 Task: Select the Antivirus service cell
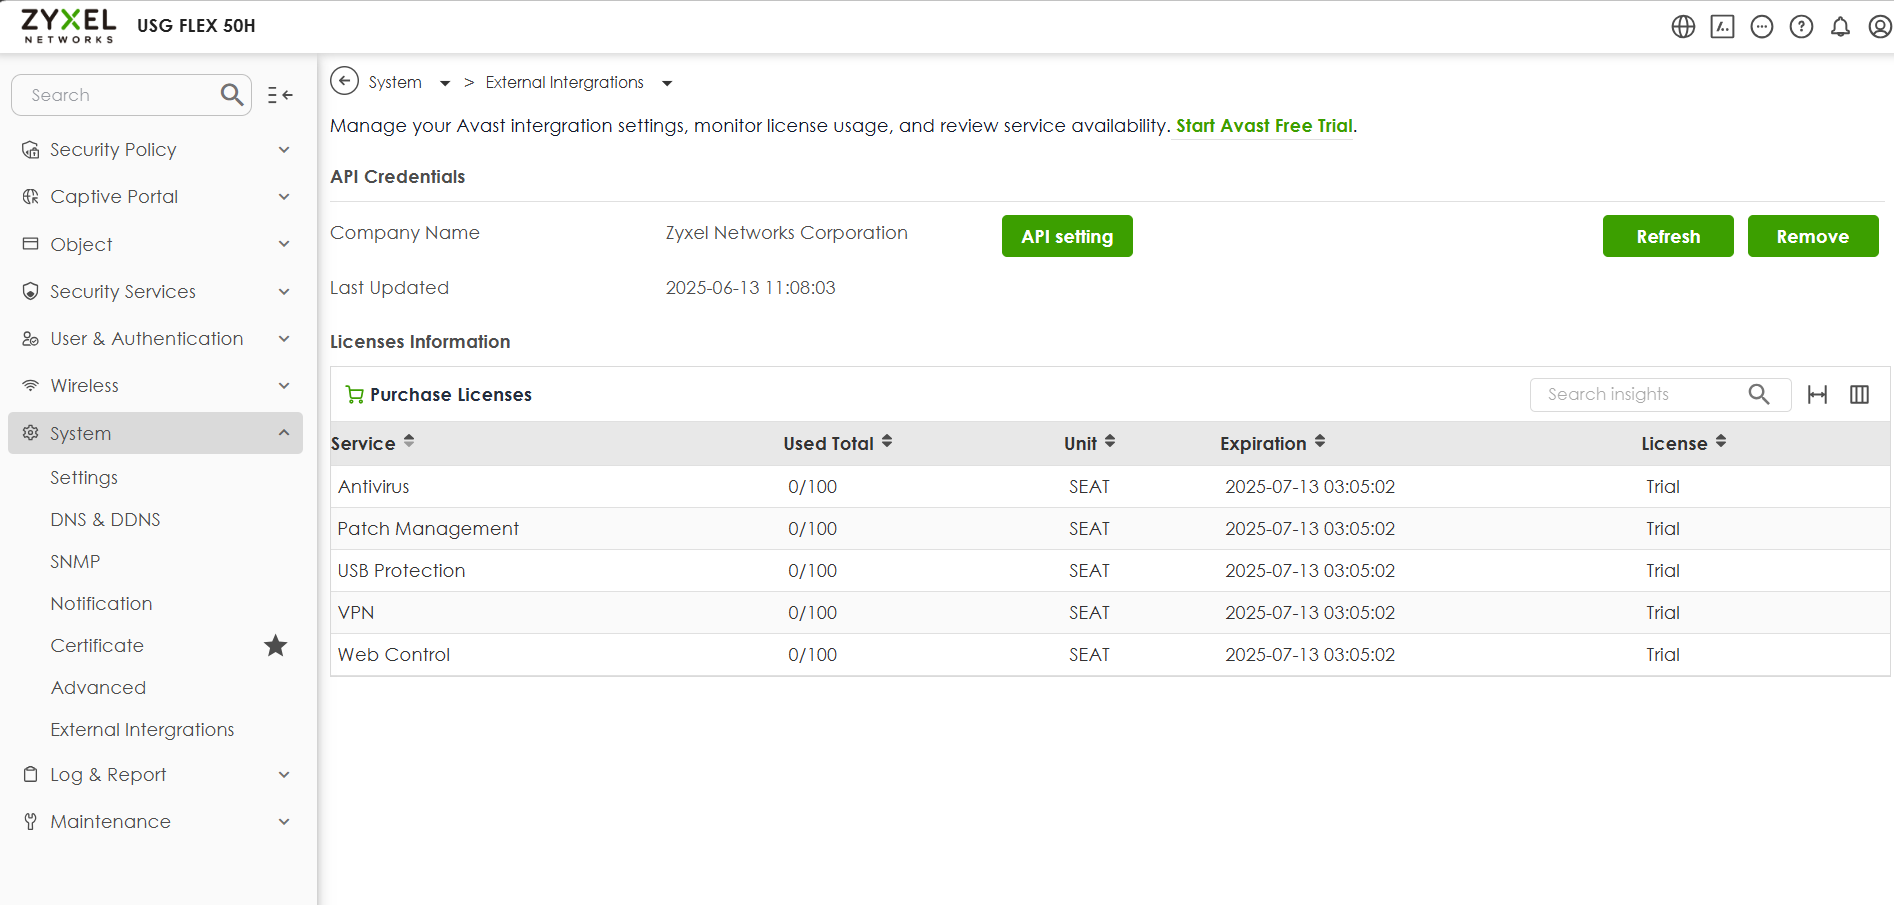click(373, 487)
